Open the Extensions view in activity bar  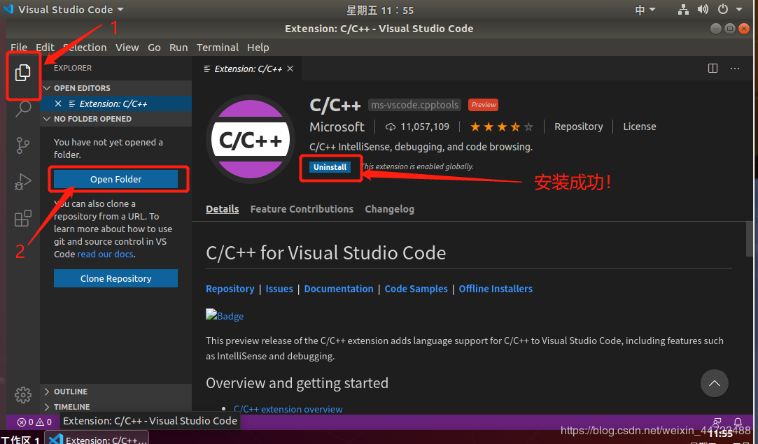(x=23, y=218)
